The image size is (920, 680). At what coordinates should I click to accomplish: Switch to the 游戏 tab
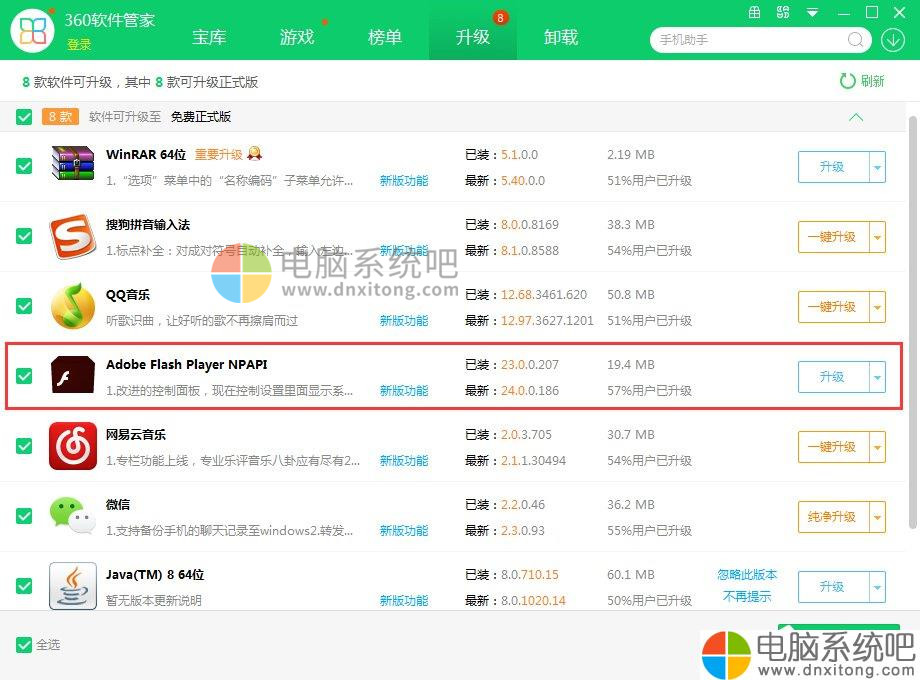coord(297,38)
